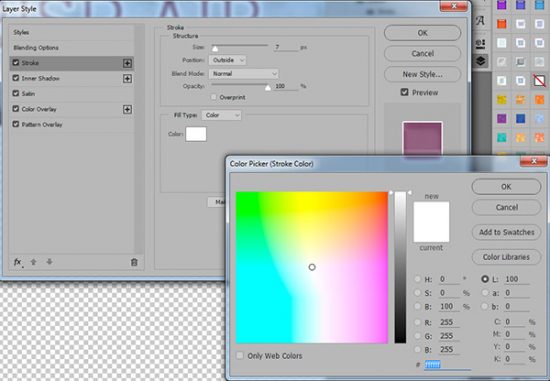Image resolution: width=550 pixels, height=381 pixels.
Task: Open the fx add-effect menu
Action: pos(18,262)
